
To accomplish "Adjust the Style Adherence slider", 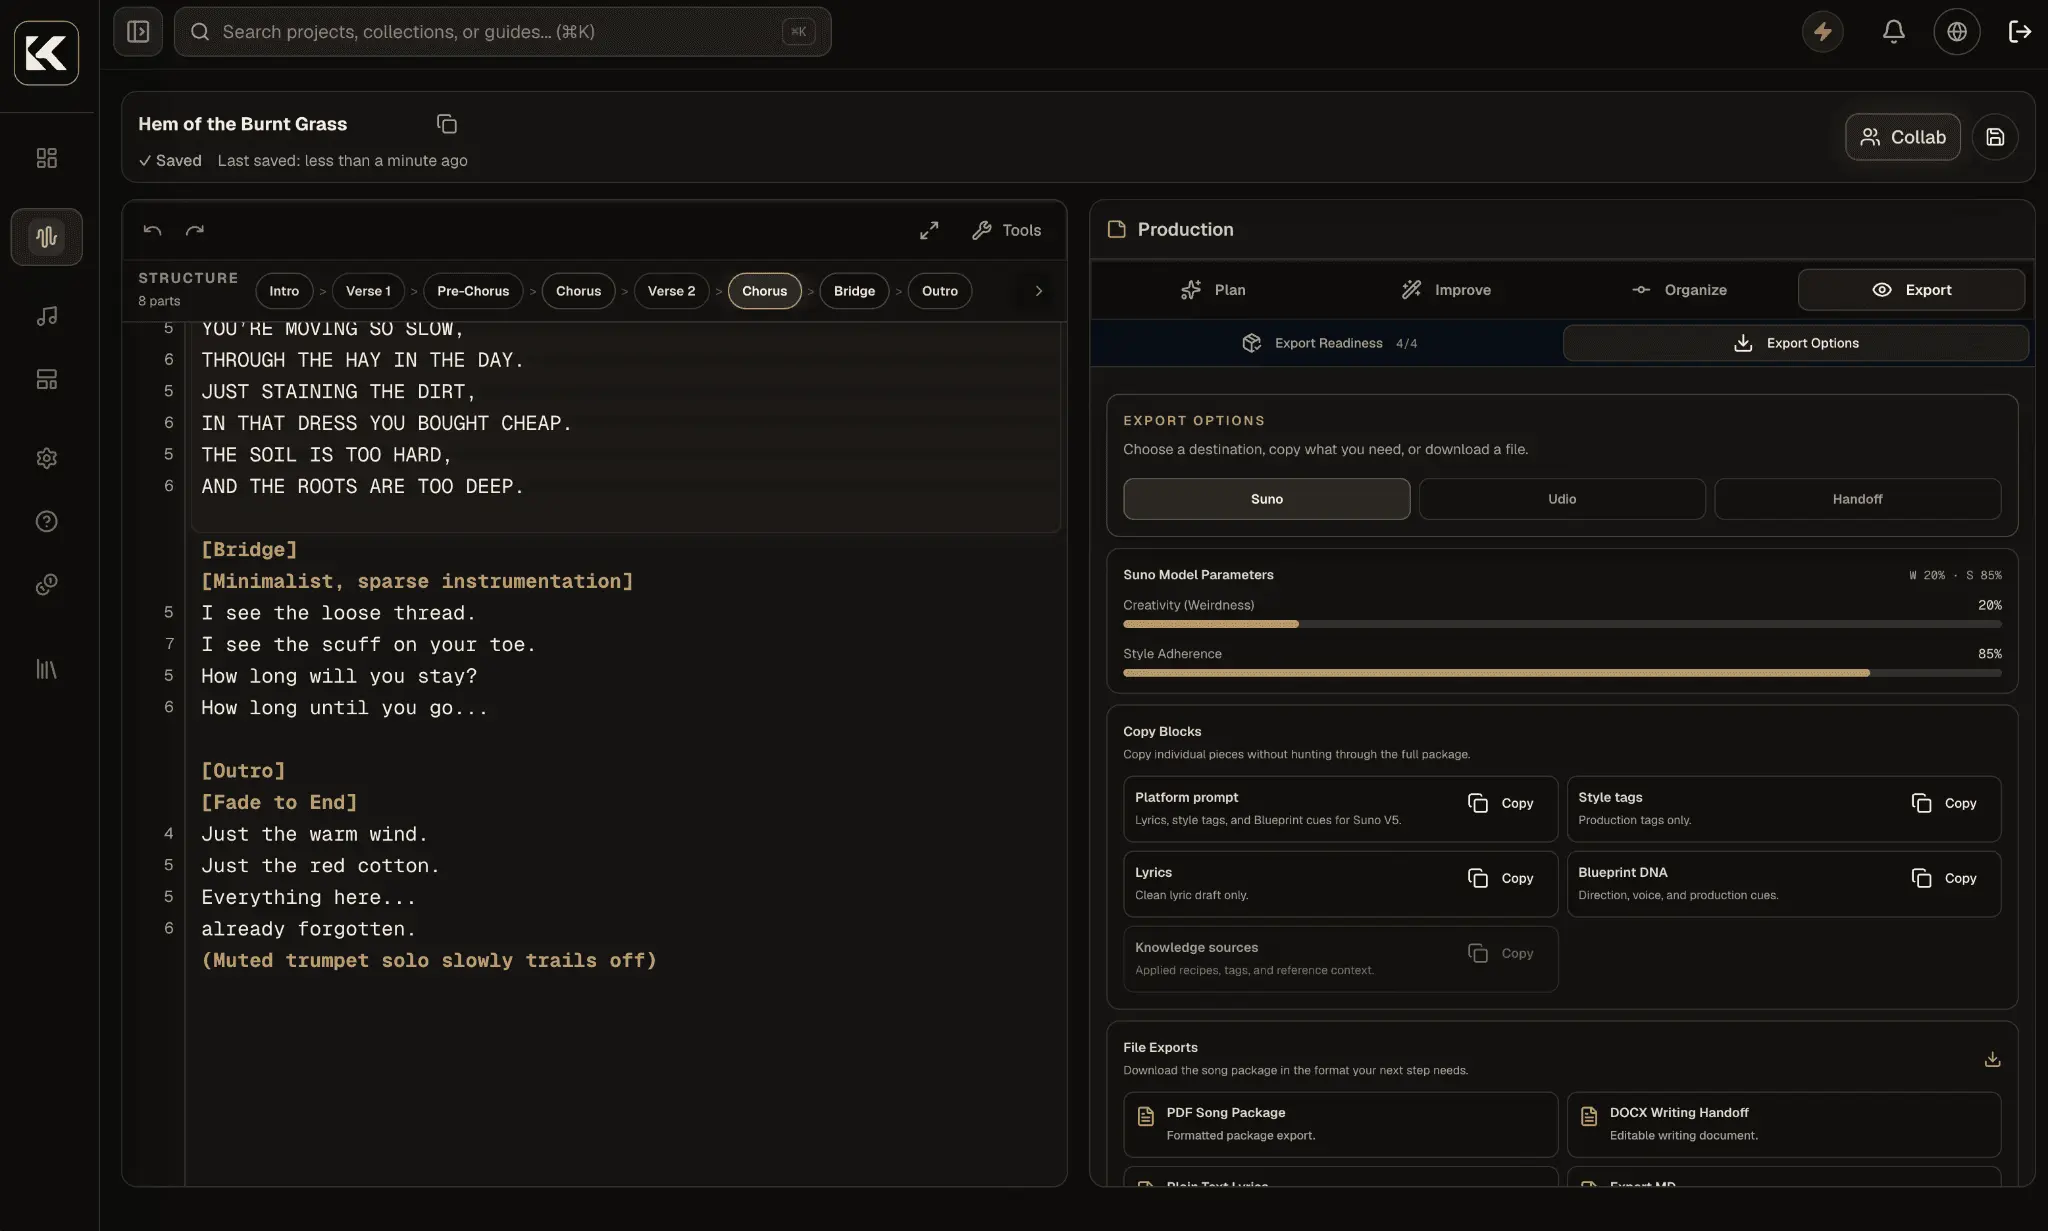I will click(x=1562, y=673).
